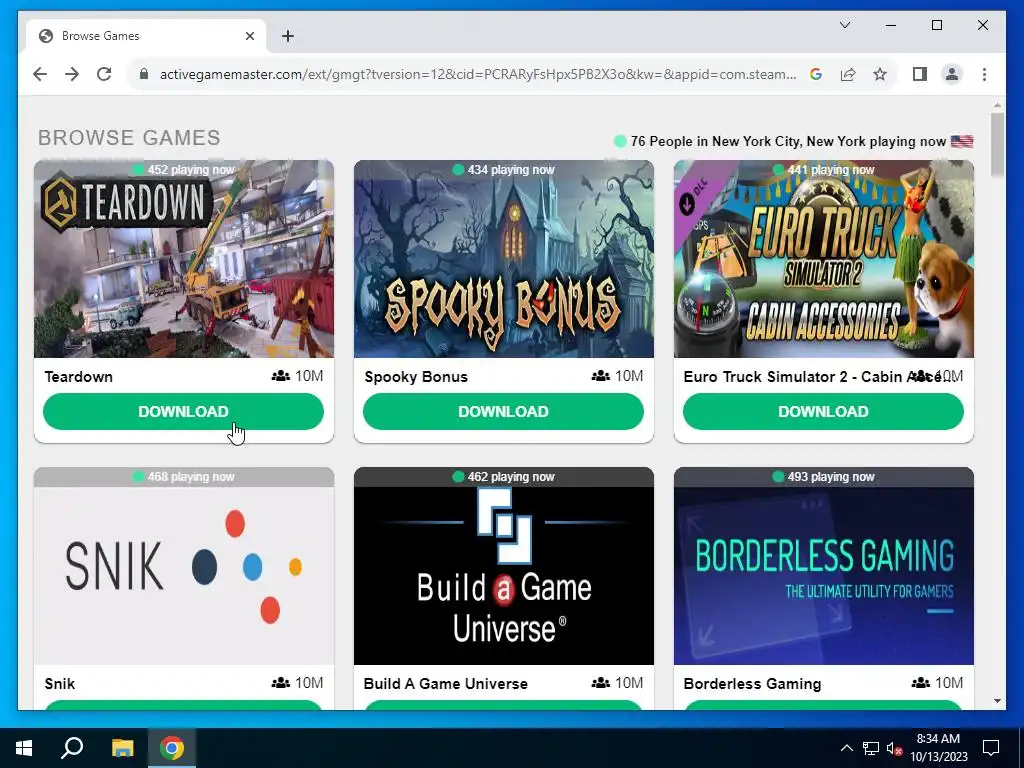1024x768 pixels.
Task: Click the scrollbar down arrow
Action: point(997,701)
